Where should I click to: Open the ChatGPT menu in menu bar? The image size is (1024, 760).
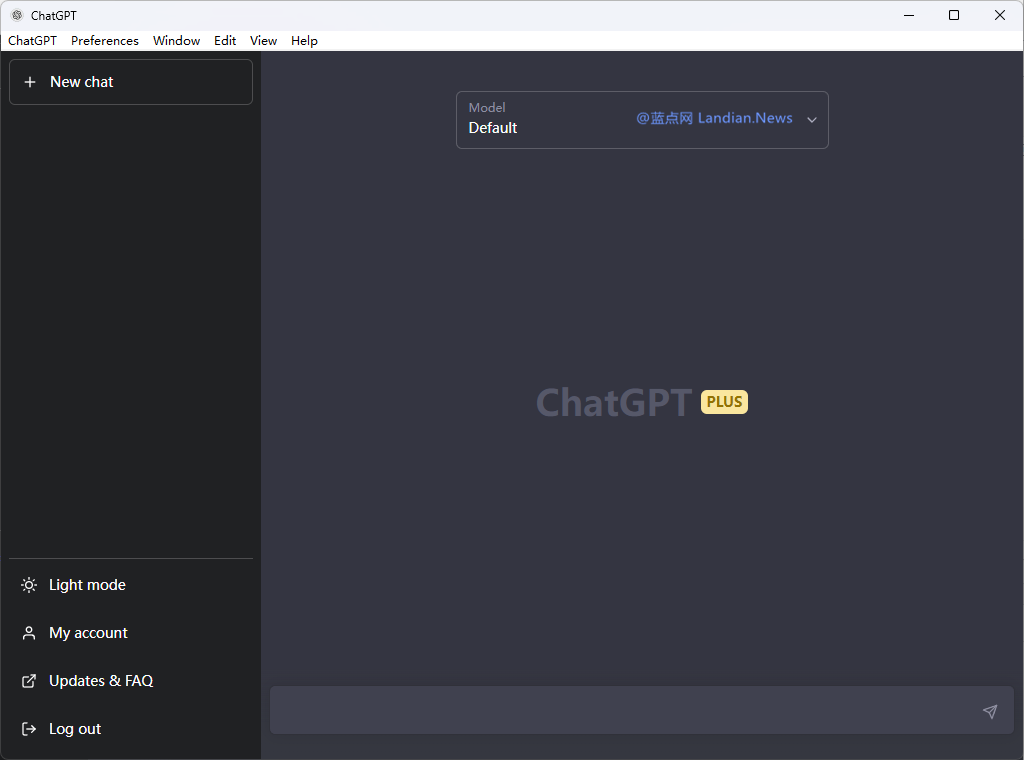33,40
